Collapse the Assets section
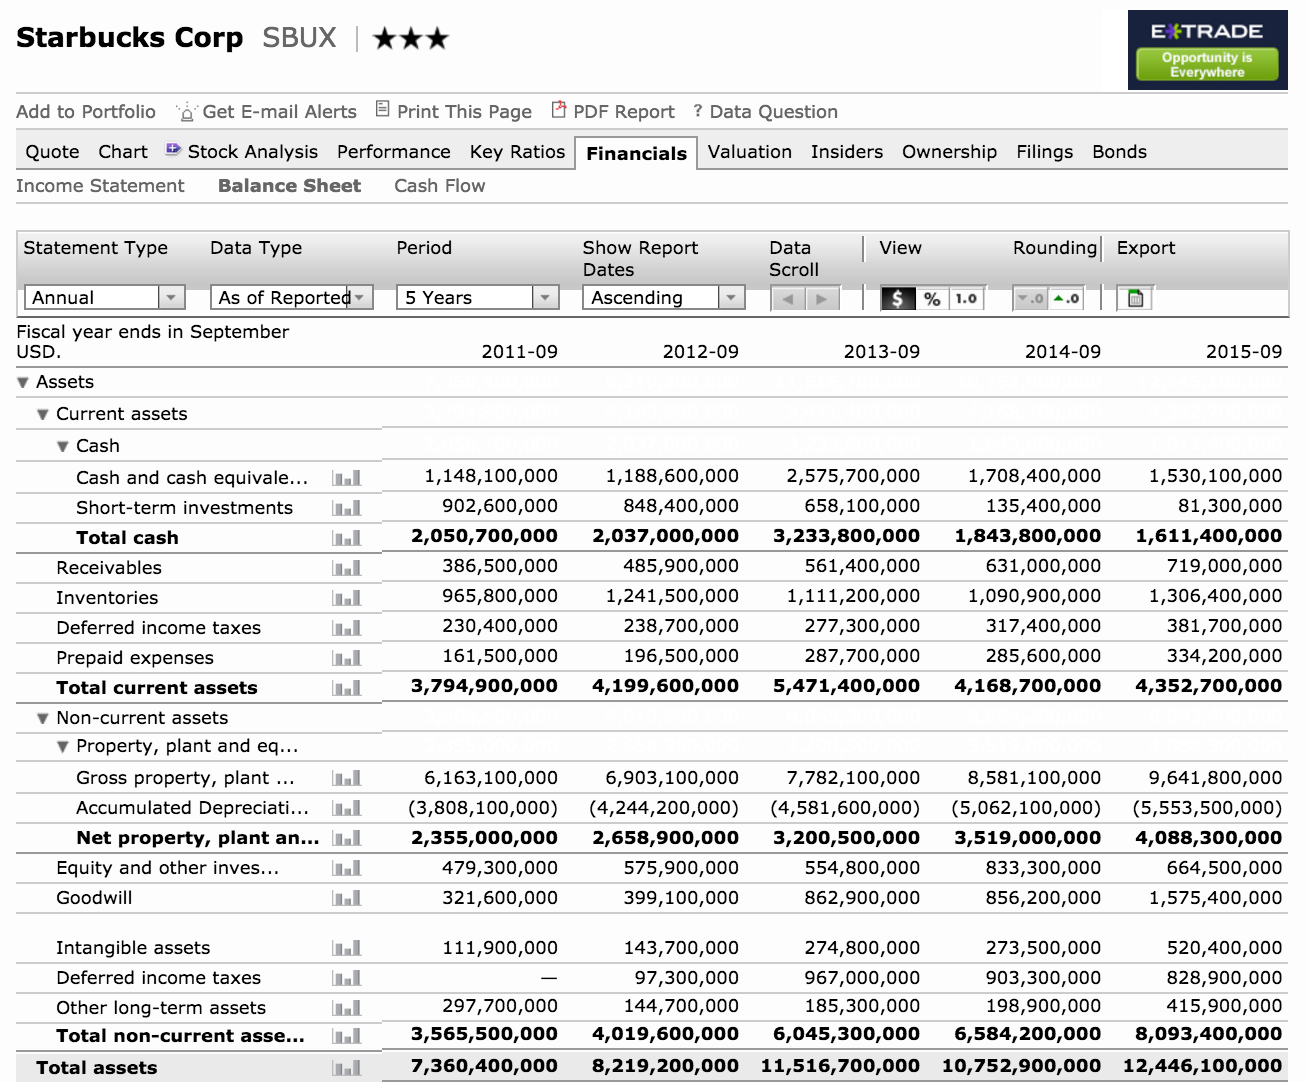 pyautogui.click(x=23, y=382)
